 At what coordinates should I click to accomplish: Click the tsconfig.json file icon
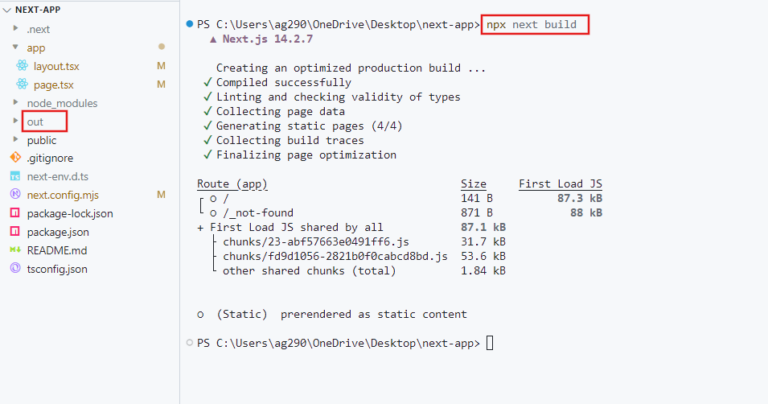15,268
